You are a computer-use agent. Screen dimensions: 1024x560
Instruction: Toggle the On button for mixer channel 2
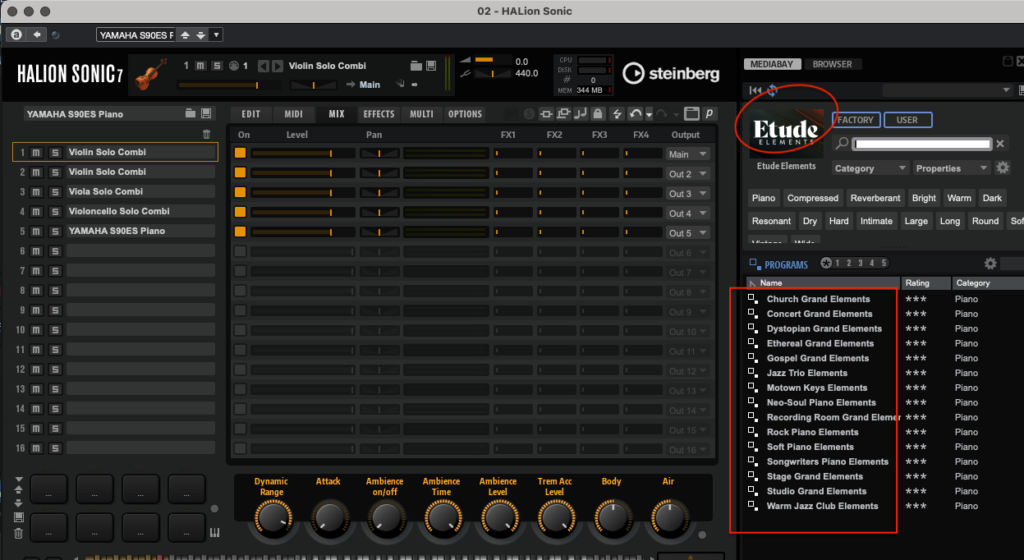(x=240, y=173)
